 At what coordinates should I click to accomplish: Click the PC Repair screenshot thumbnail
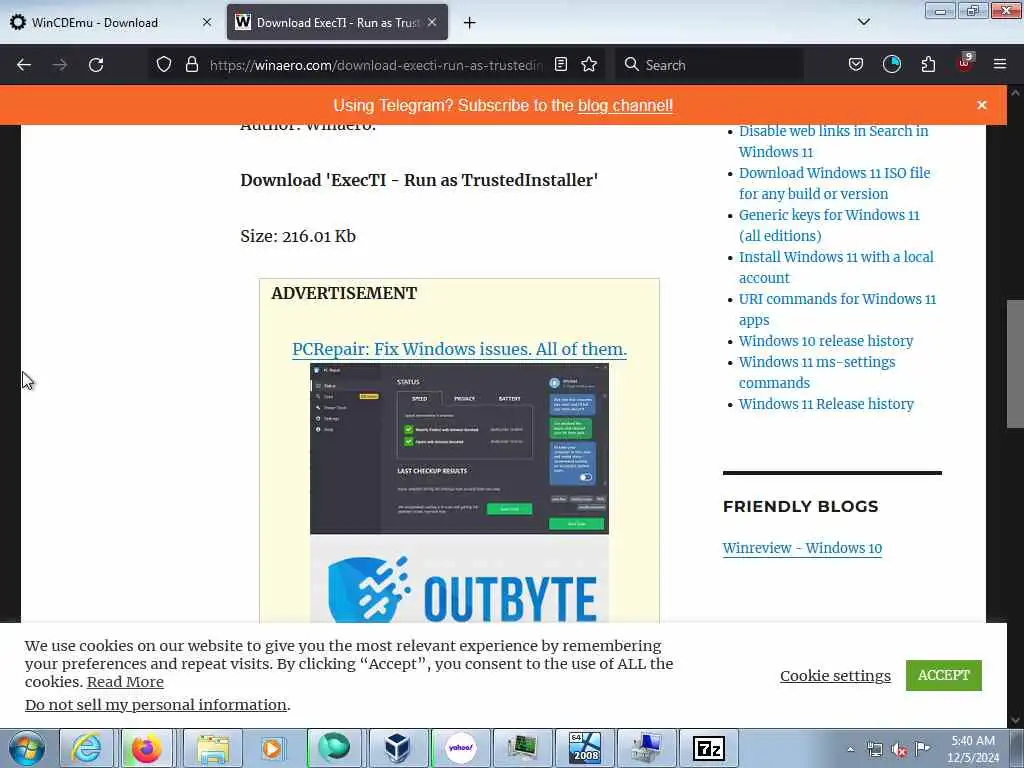[459, 449]
